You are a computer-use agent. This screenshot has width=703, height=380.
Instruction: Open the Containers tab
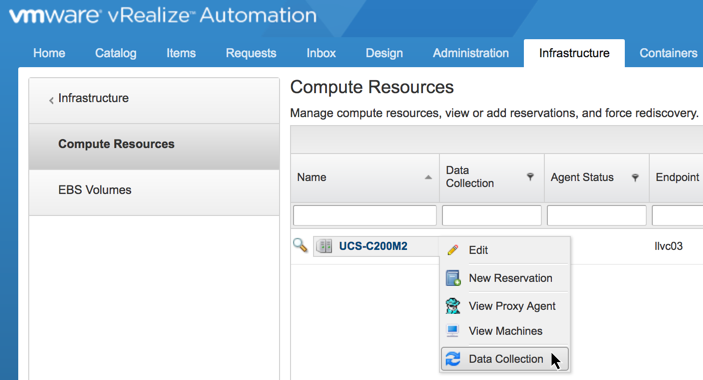click(668, 53)
